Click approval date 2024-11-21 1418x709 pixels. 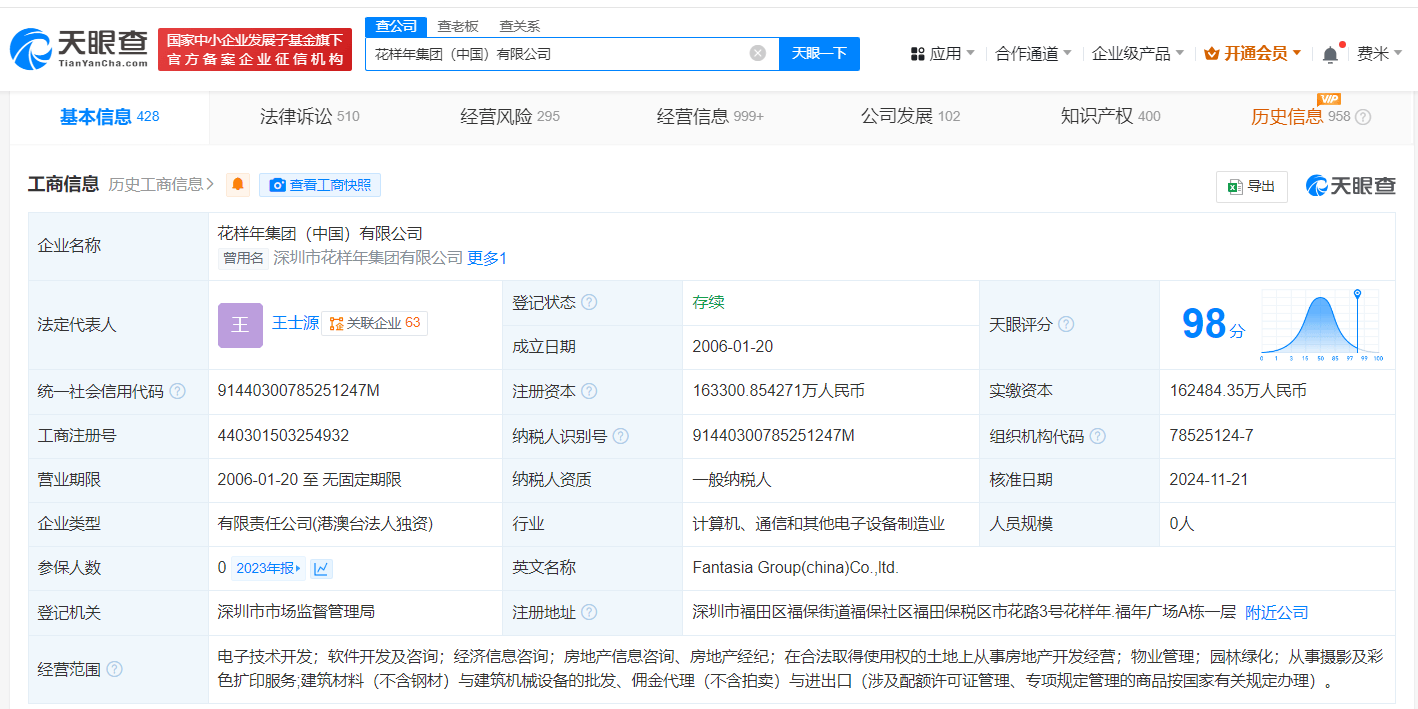click(1209, 480)
